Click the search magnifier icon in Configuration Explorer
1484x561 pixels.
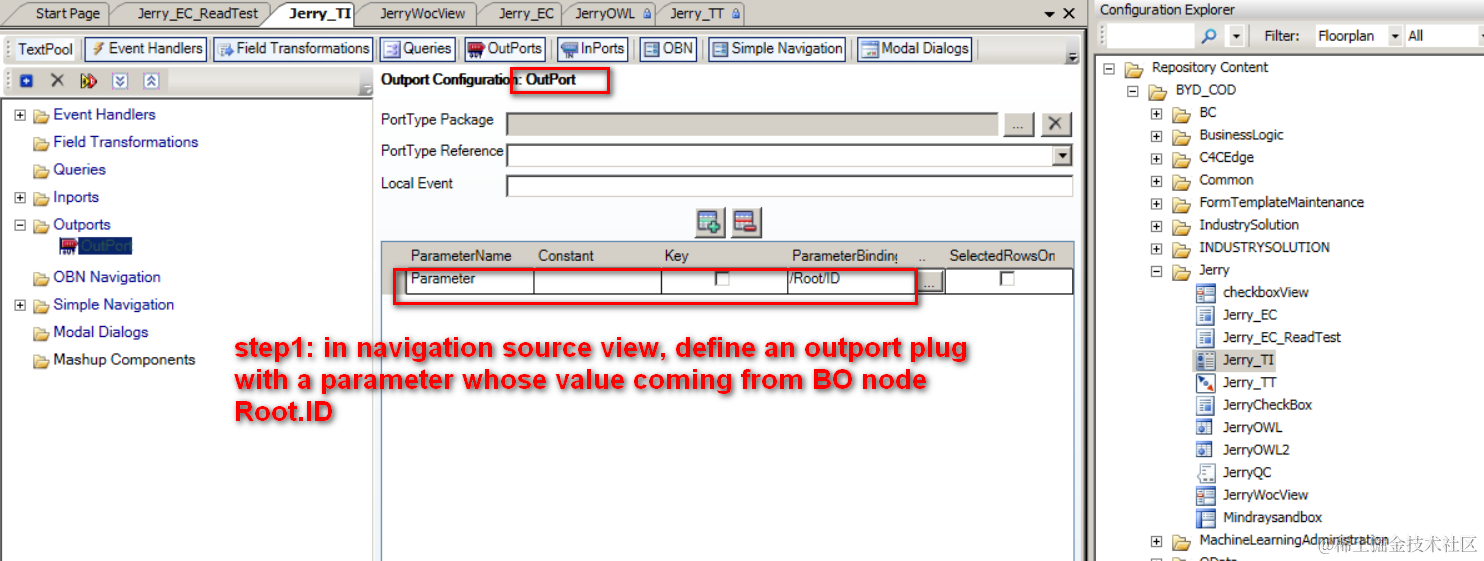[1209, 36]
